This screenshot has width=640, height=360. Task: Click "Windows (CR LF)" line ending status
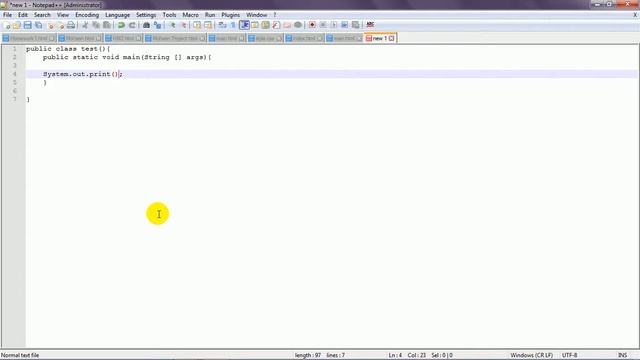[531, 355]
